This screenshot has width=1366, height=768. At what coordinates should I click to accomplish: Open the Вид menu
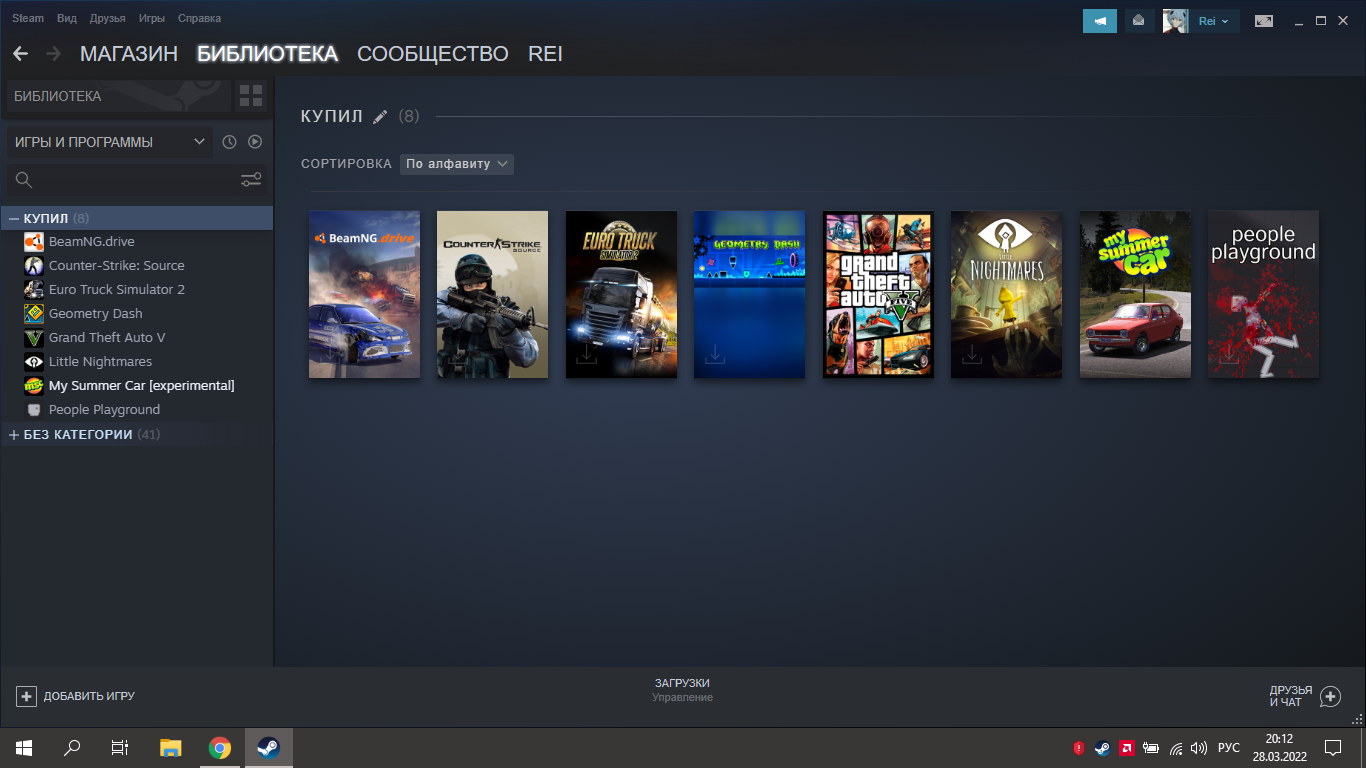(x=67, y=18)
